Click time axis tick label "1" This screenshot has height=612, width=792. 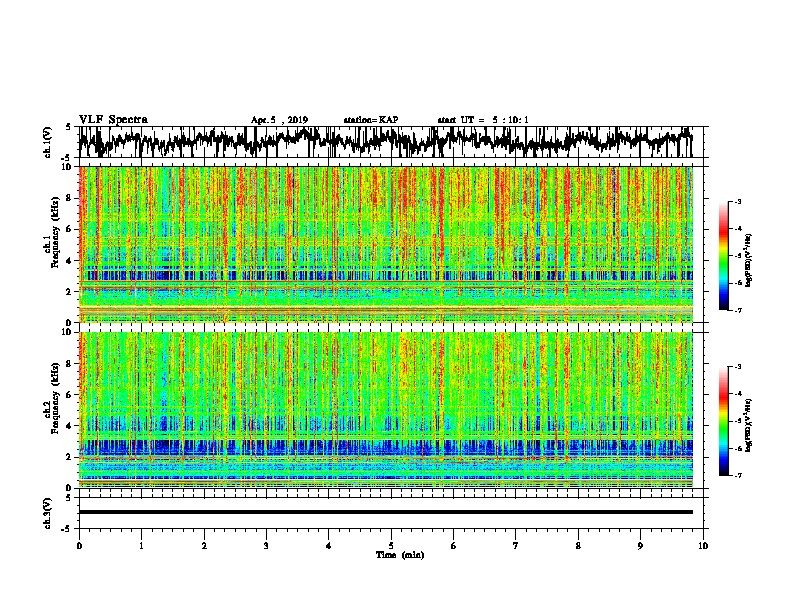coord(141,546)
